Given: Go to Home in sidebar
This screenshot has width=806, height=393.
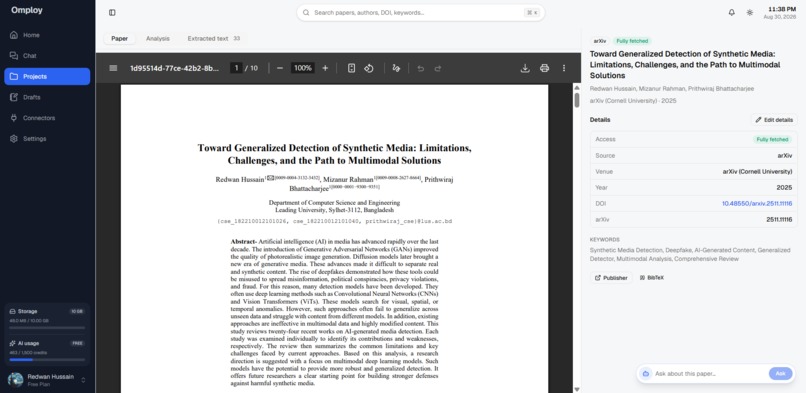Looking at the screenshot, I should [47, 35].
